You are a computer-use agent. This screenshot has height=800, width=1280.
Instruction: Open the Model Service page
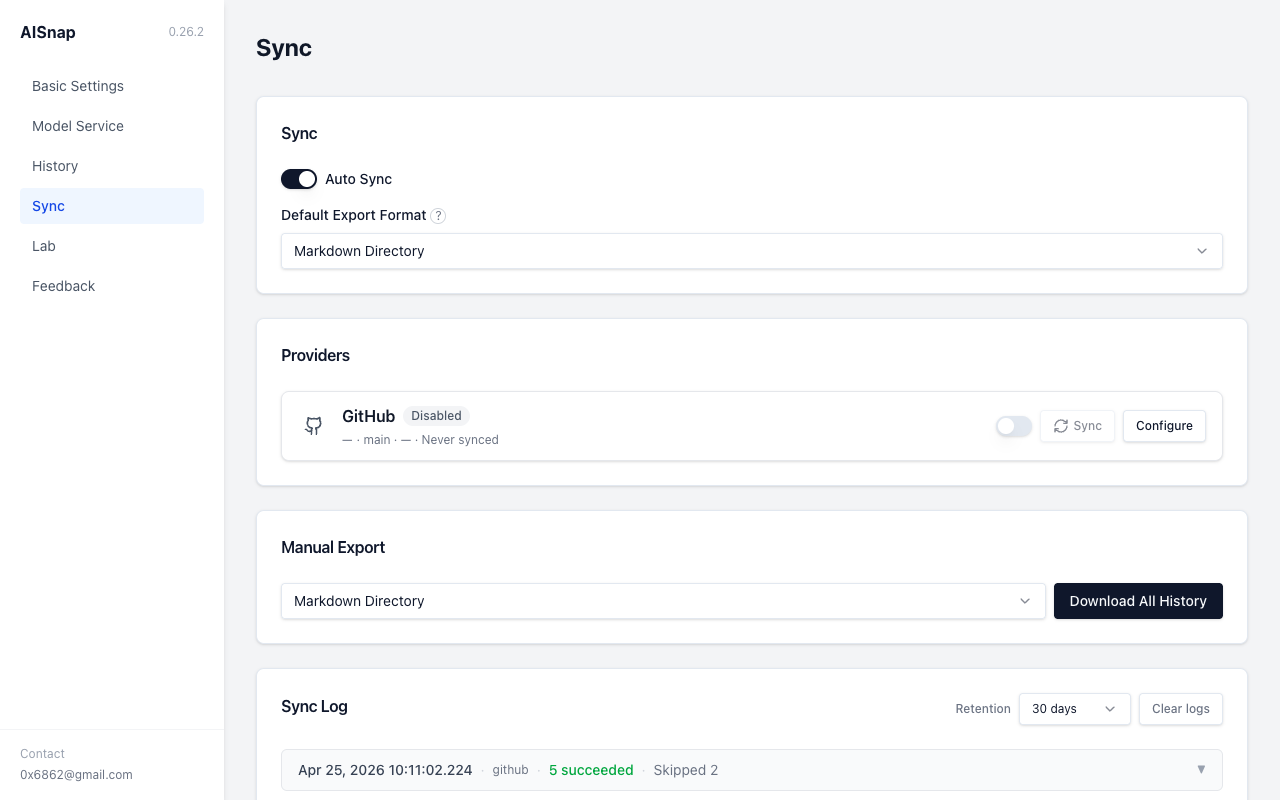(x=112, y=126)
